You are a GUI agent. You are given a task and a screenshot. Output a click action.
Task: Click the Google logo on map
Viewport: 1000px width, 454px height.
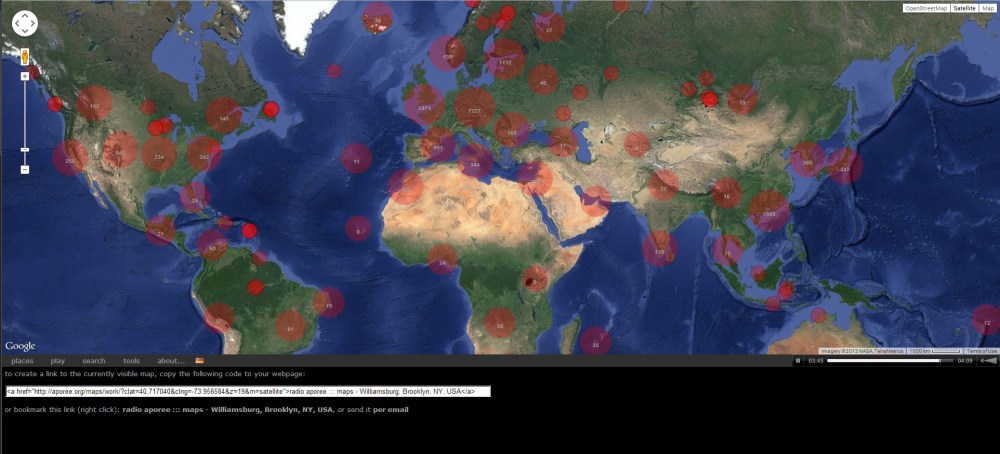(x=20, y=346)
